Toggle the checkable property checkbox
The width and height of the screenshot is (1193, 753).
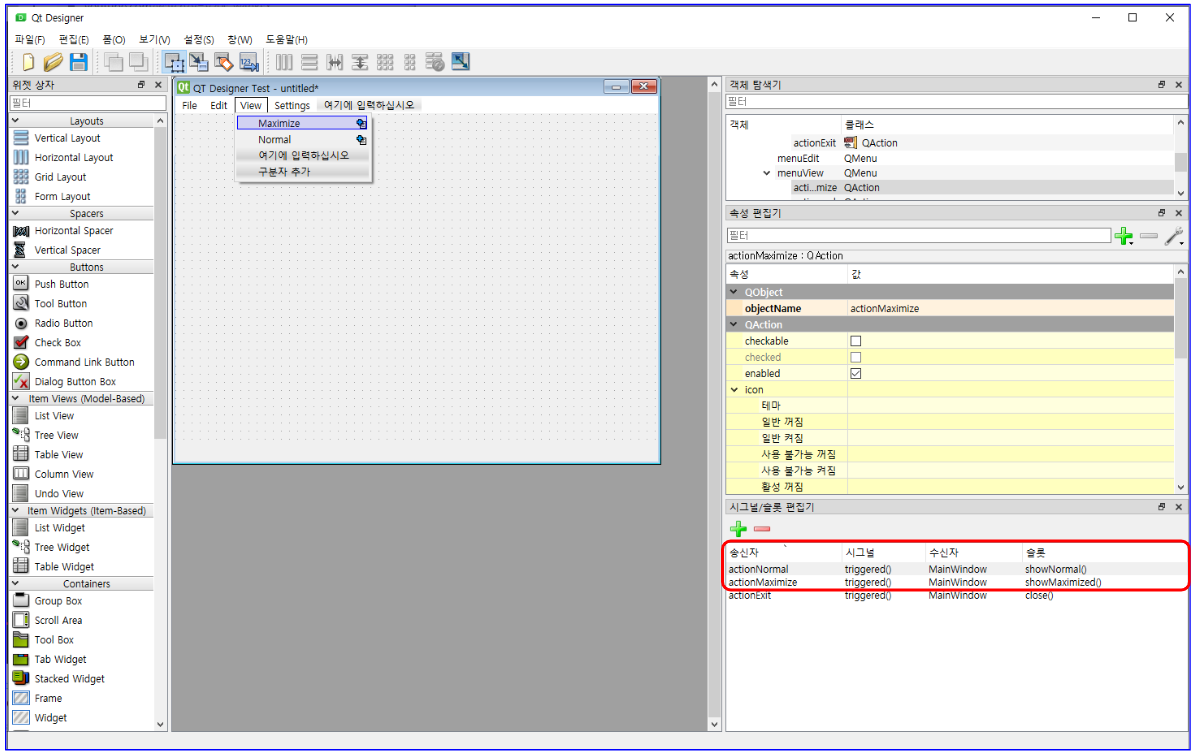coord(856,341)
